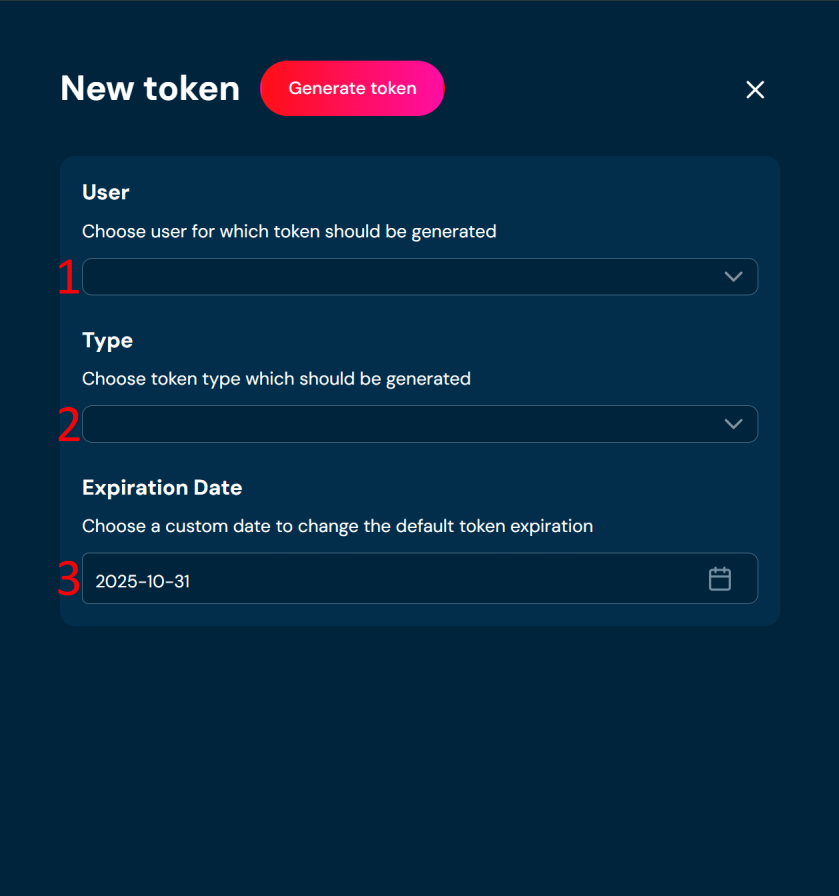Close the New token dialog

coord(755,90)
